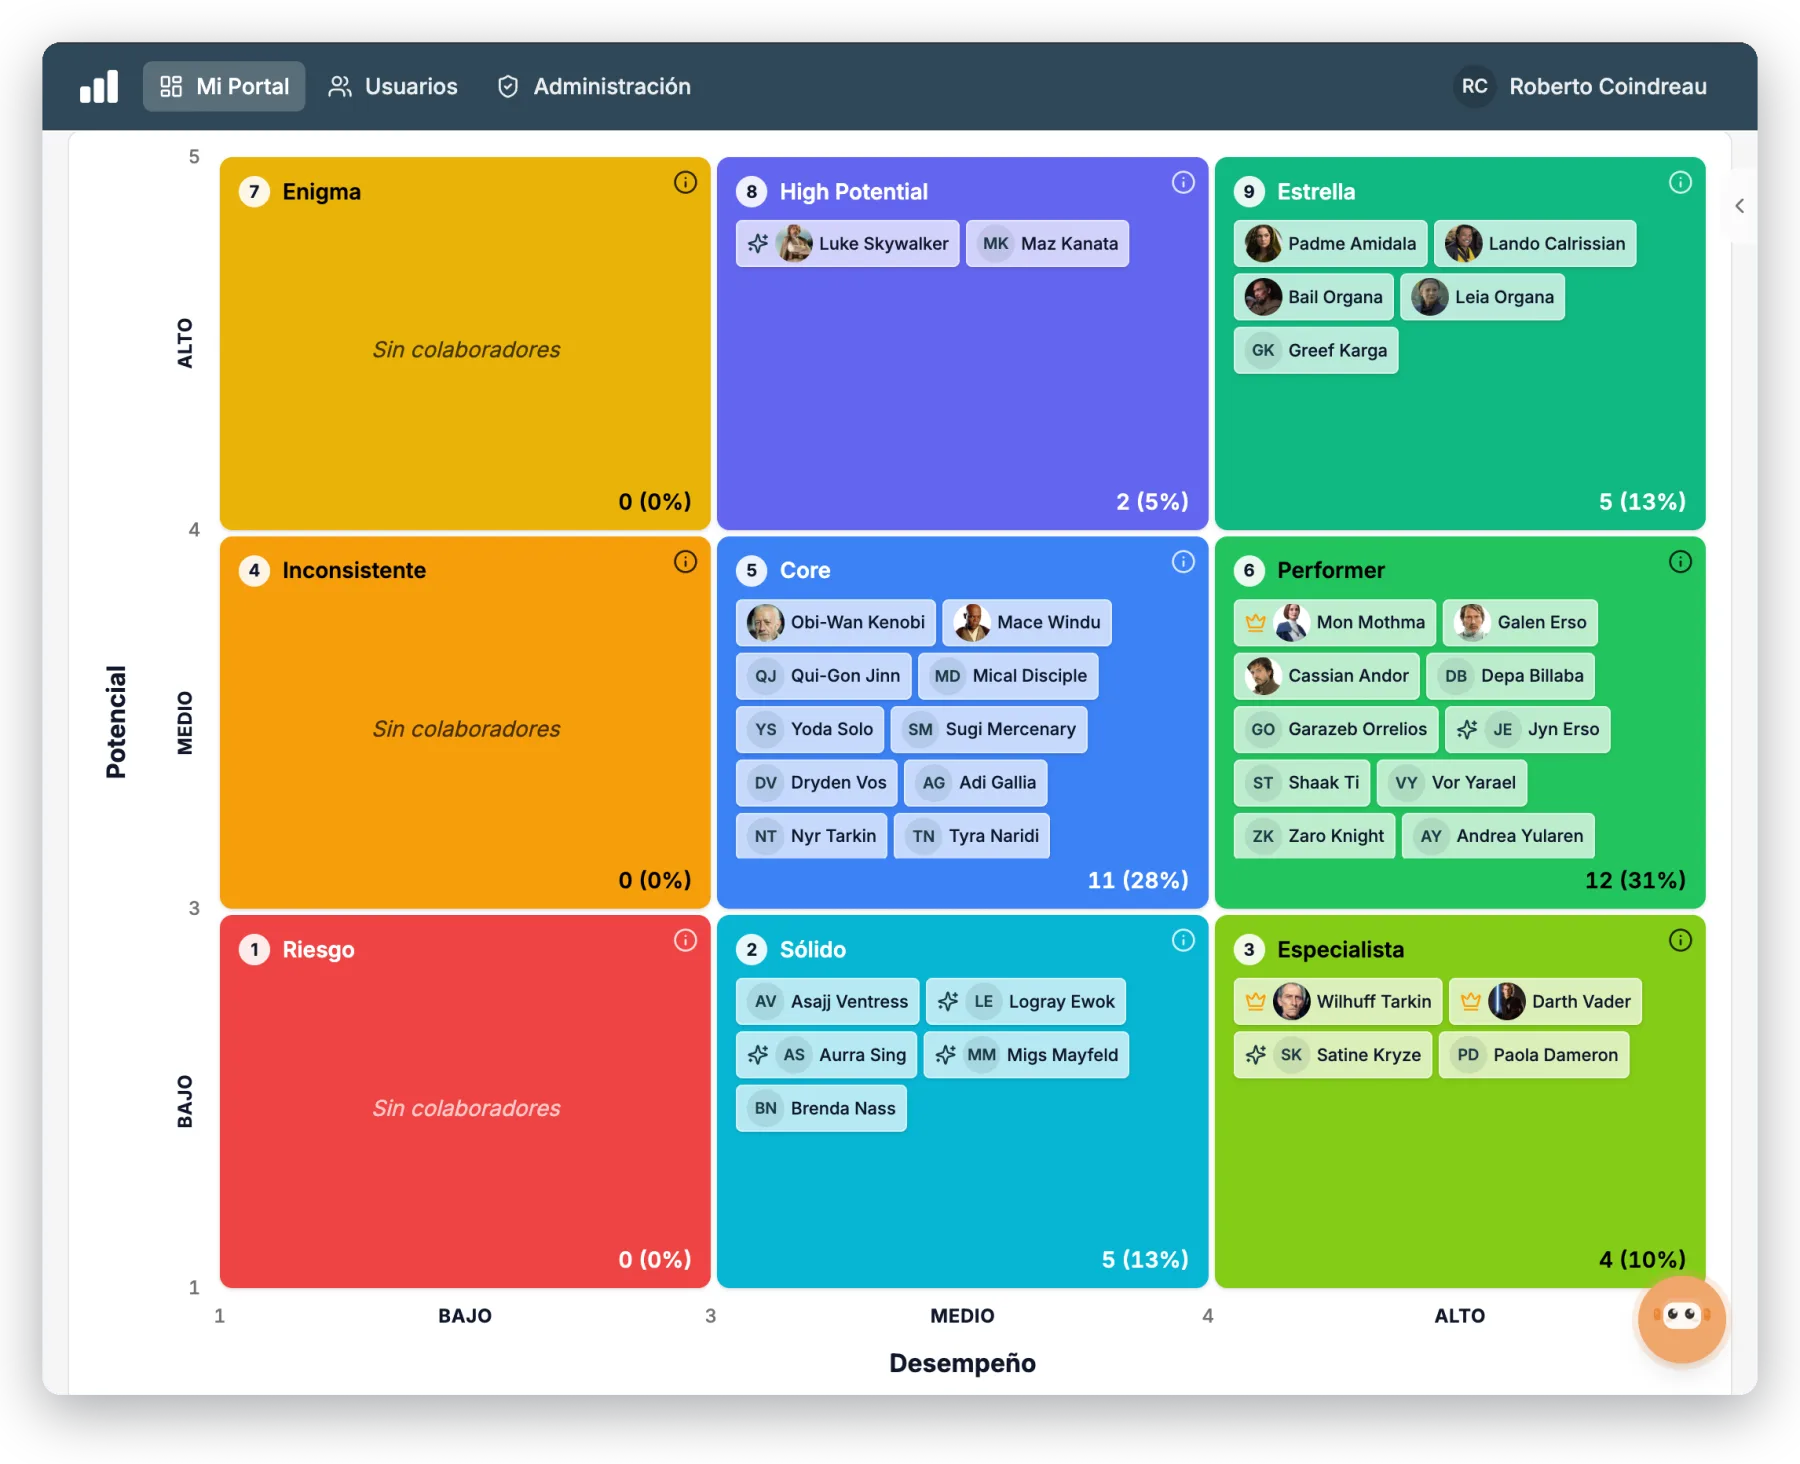This screenshot has width=1800, height=1464.
Task: Select the Greef Karga chip
Action: [x=1316, y=350]
